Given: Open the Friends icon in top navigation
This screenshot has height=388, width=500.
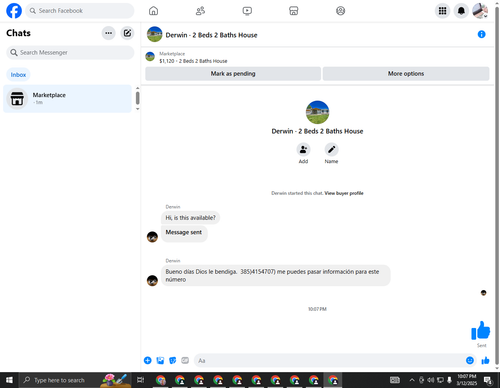Looking at the screenshot, I should (x=200, y=11).
